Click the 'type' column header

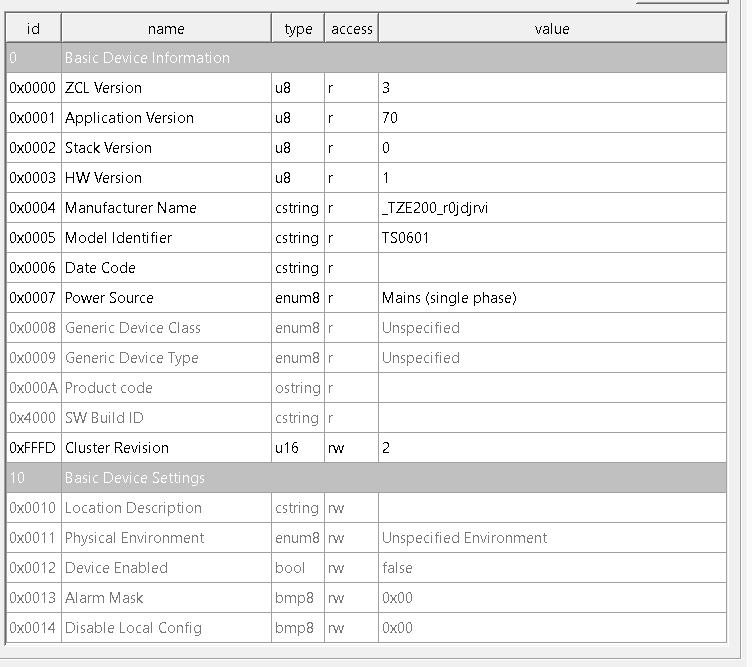pos(298,29)
